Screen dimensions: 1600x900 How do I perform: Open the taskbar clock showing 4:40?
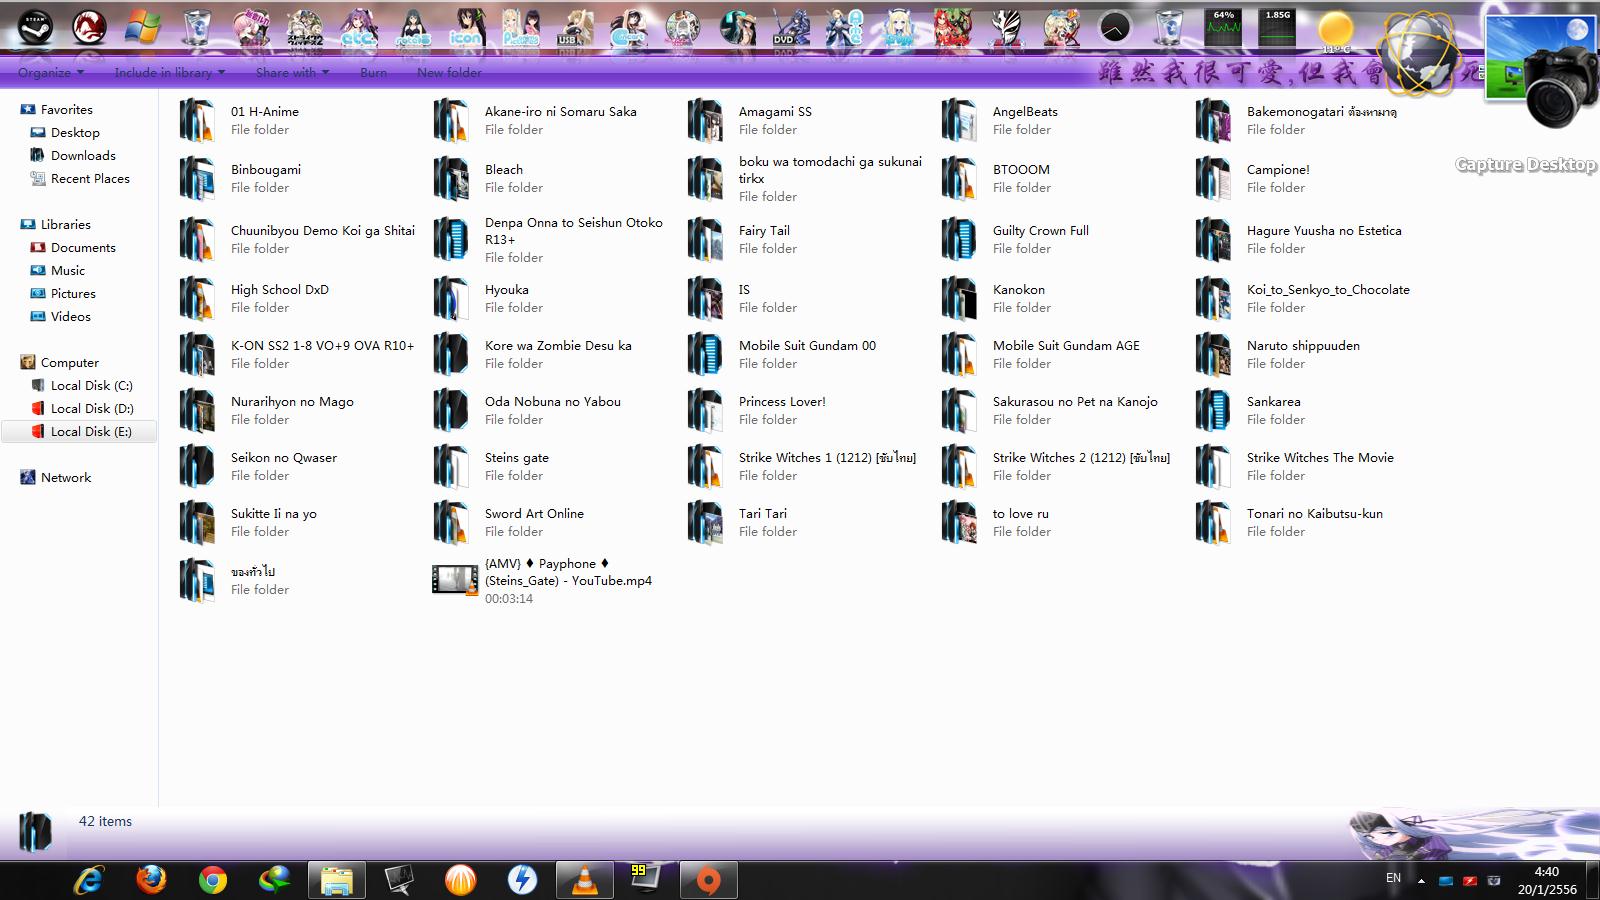pyautogui.click(x=1547, y=880)
